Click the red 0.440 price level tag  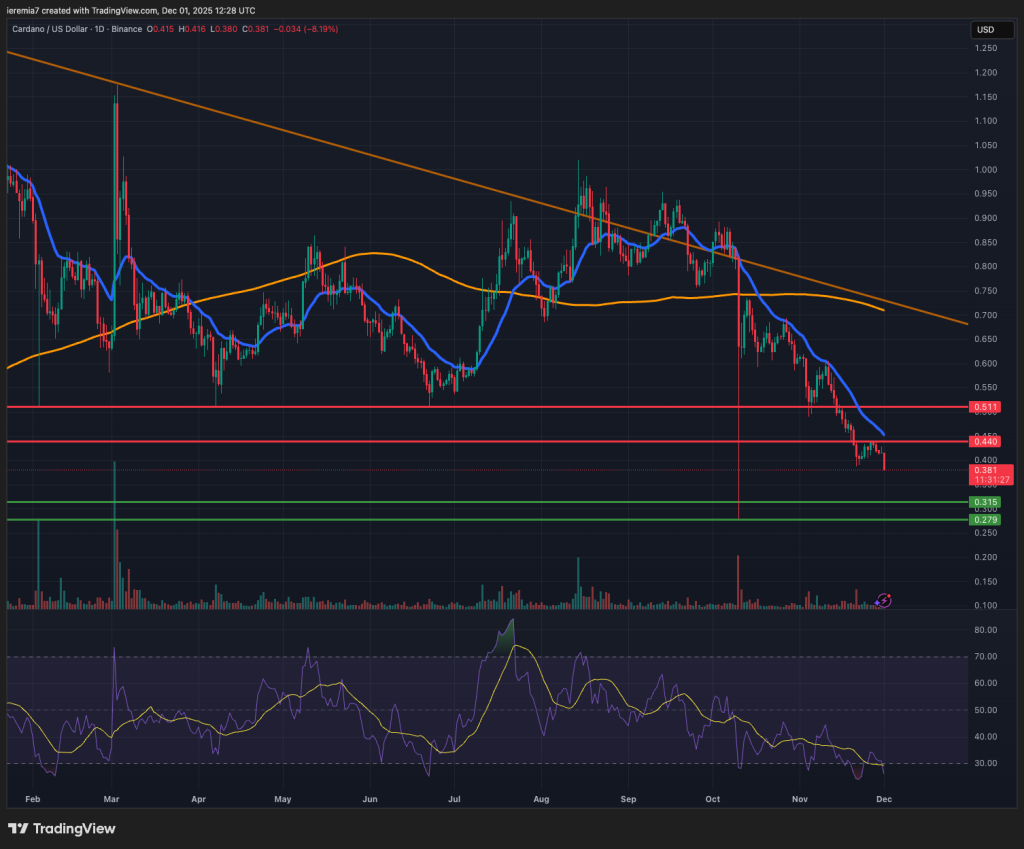tap(986, 441)
